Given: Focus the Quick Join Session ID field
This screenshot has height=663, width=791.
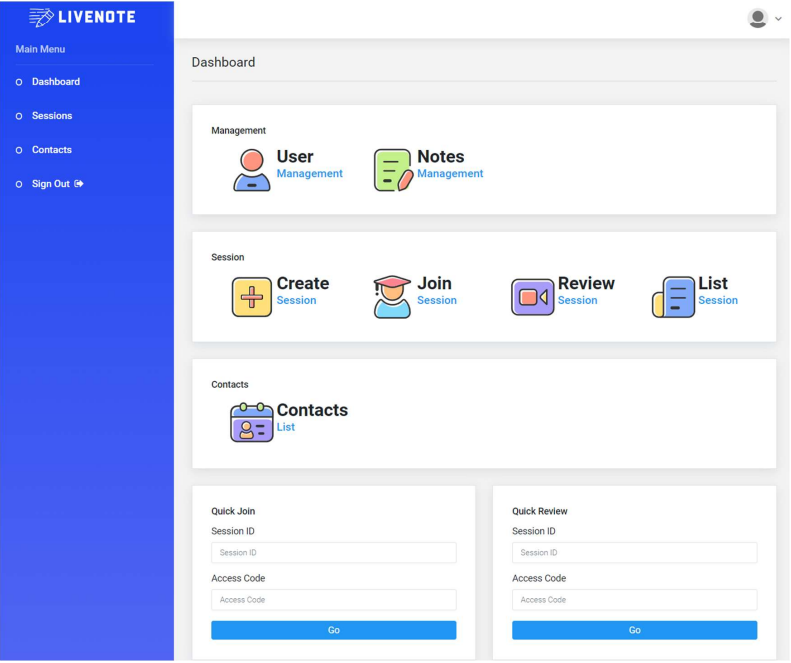Looking at the screenshot, I should 333,553.
